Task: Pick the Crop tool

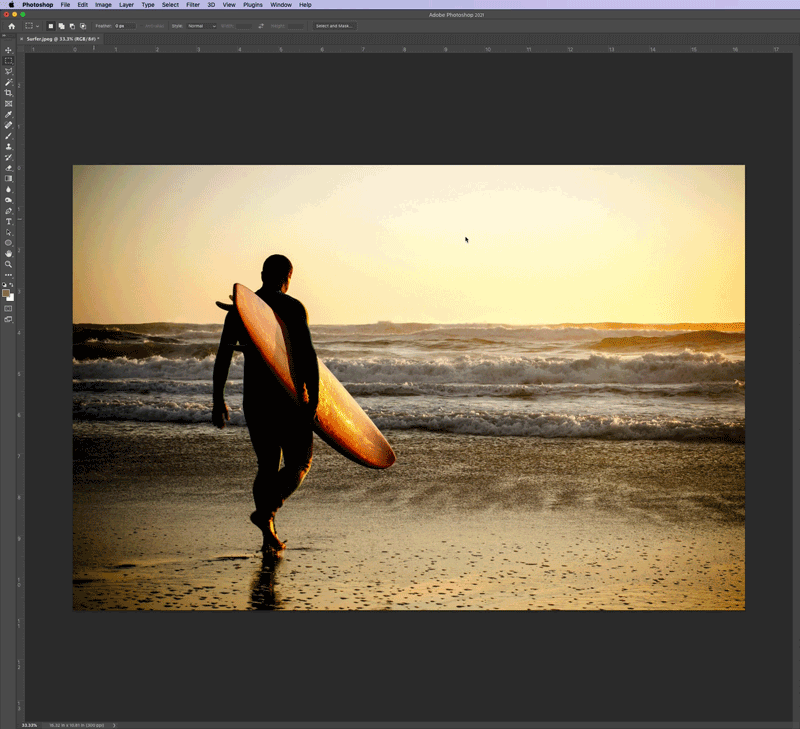Action: tap(8, 93)
